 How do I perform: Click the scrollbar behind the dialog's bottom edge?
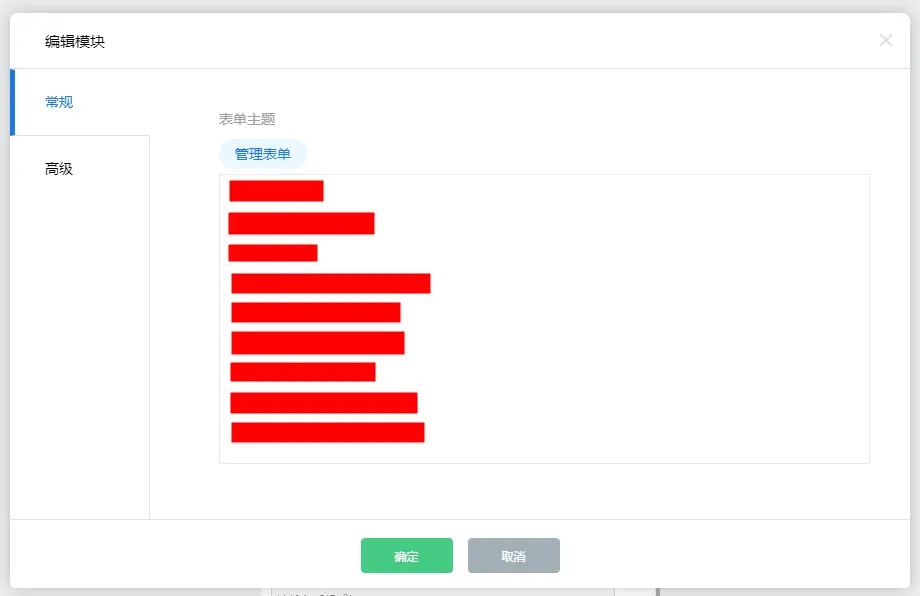click(657, 592)
